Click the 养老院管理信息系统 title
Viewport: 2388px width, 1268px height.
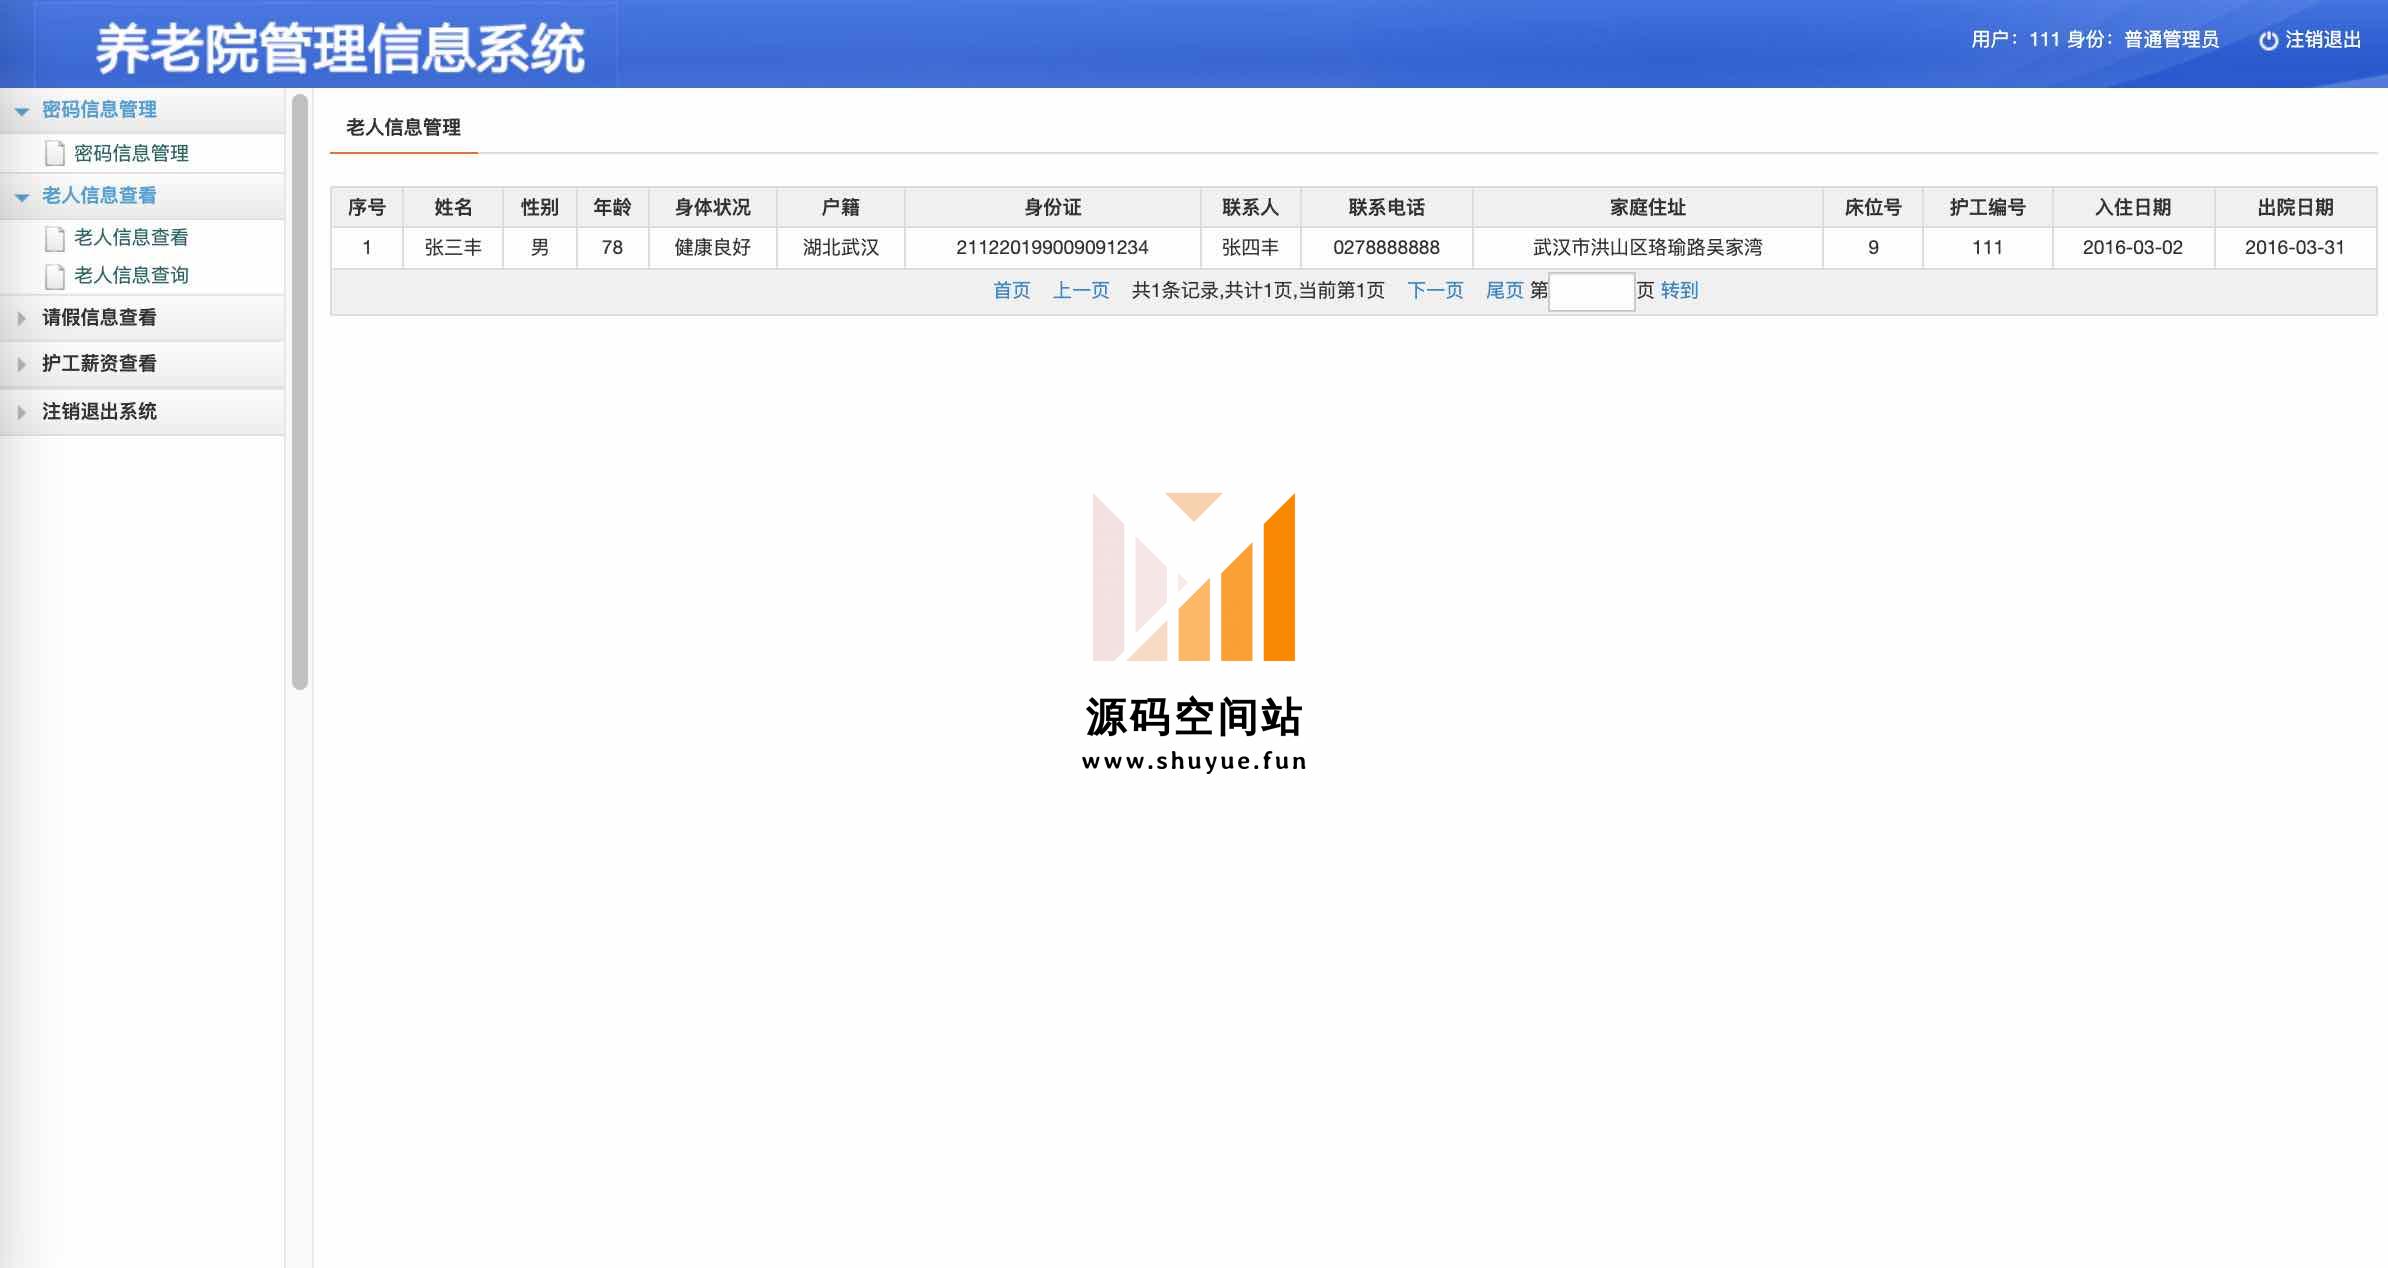pyautogui.click(x=340, y=49)
